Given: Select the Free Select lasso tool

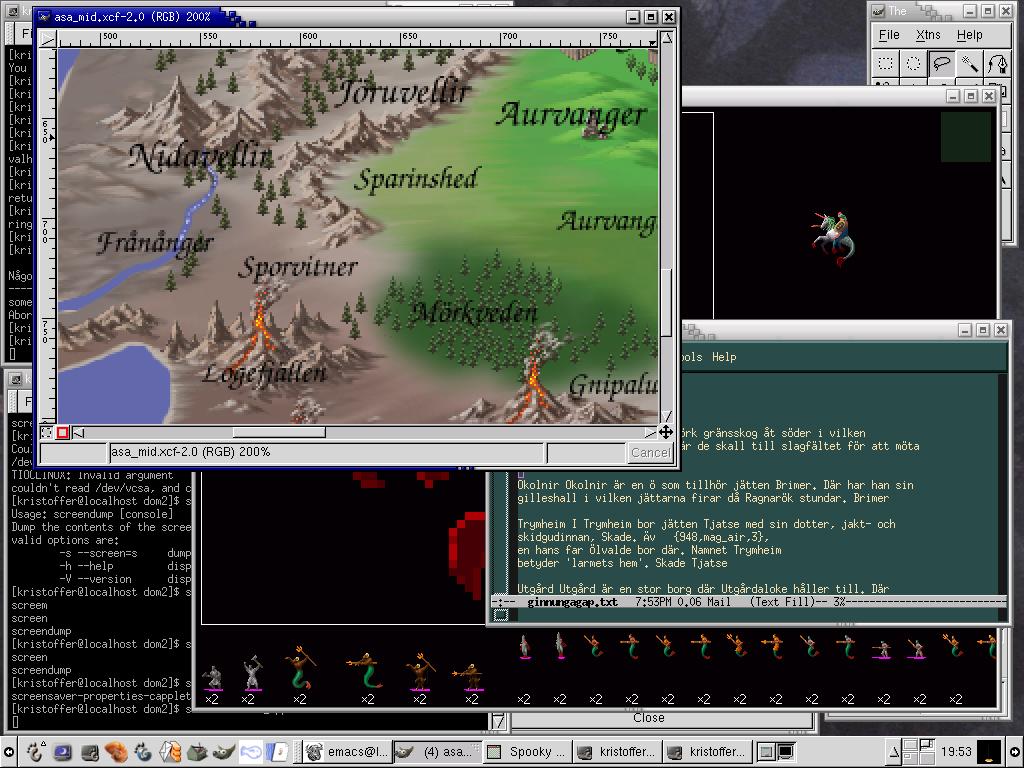Looking at the screenshot, I should click(x=941, y=64).
